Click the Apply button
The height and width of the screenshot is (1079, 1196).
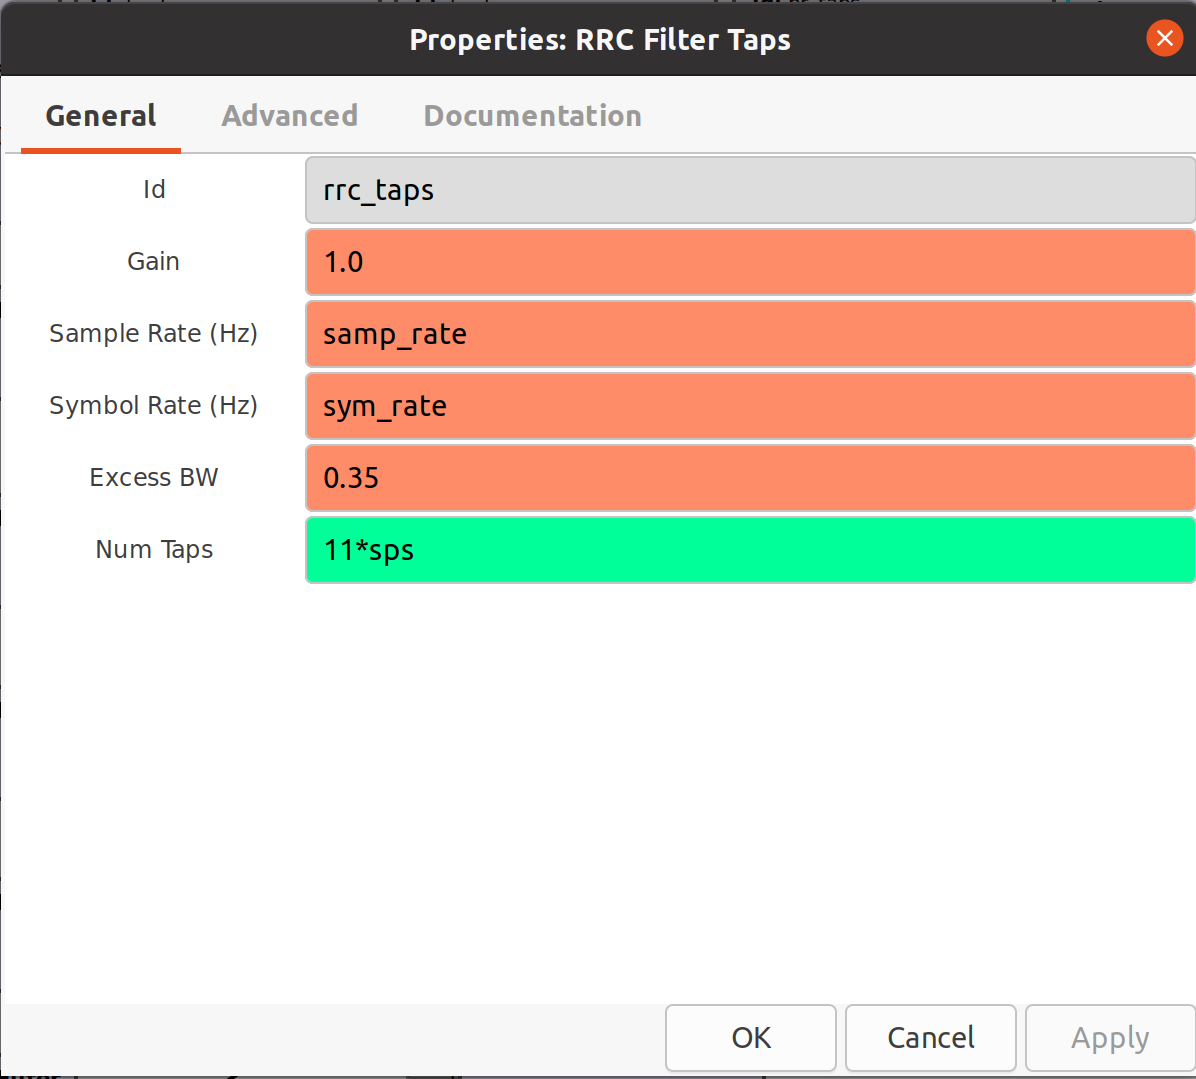(x=1110, y=1038)
